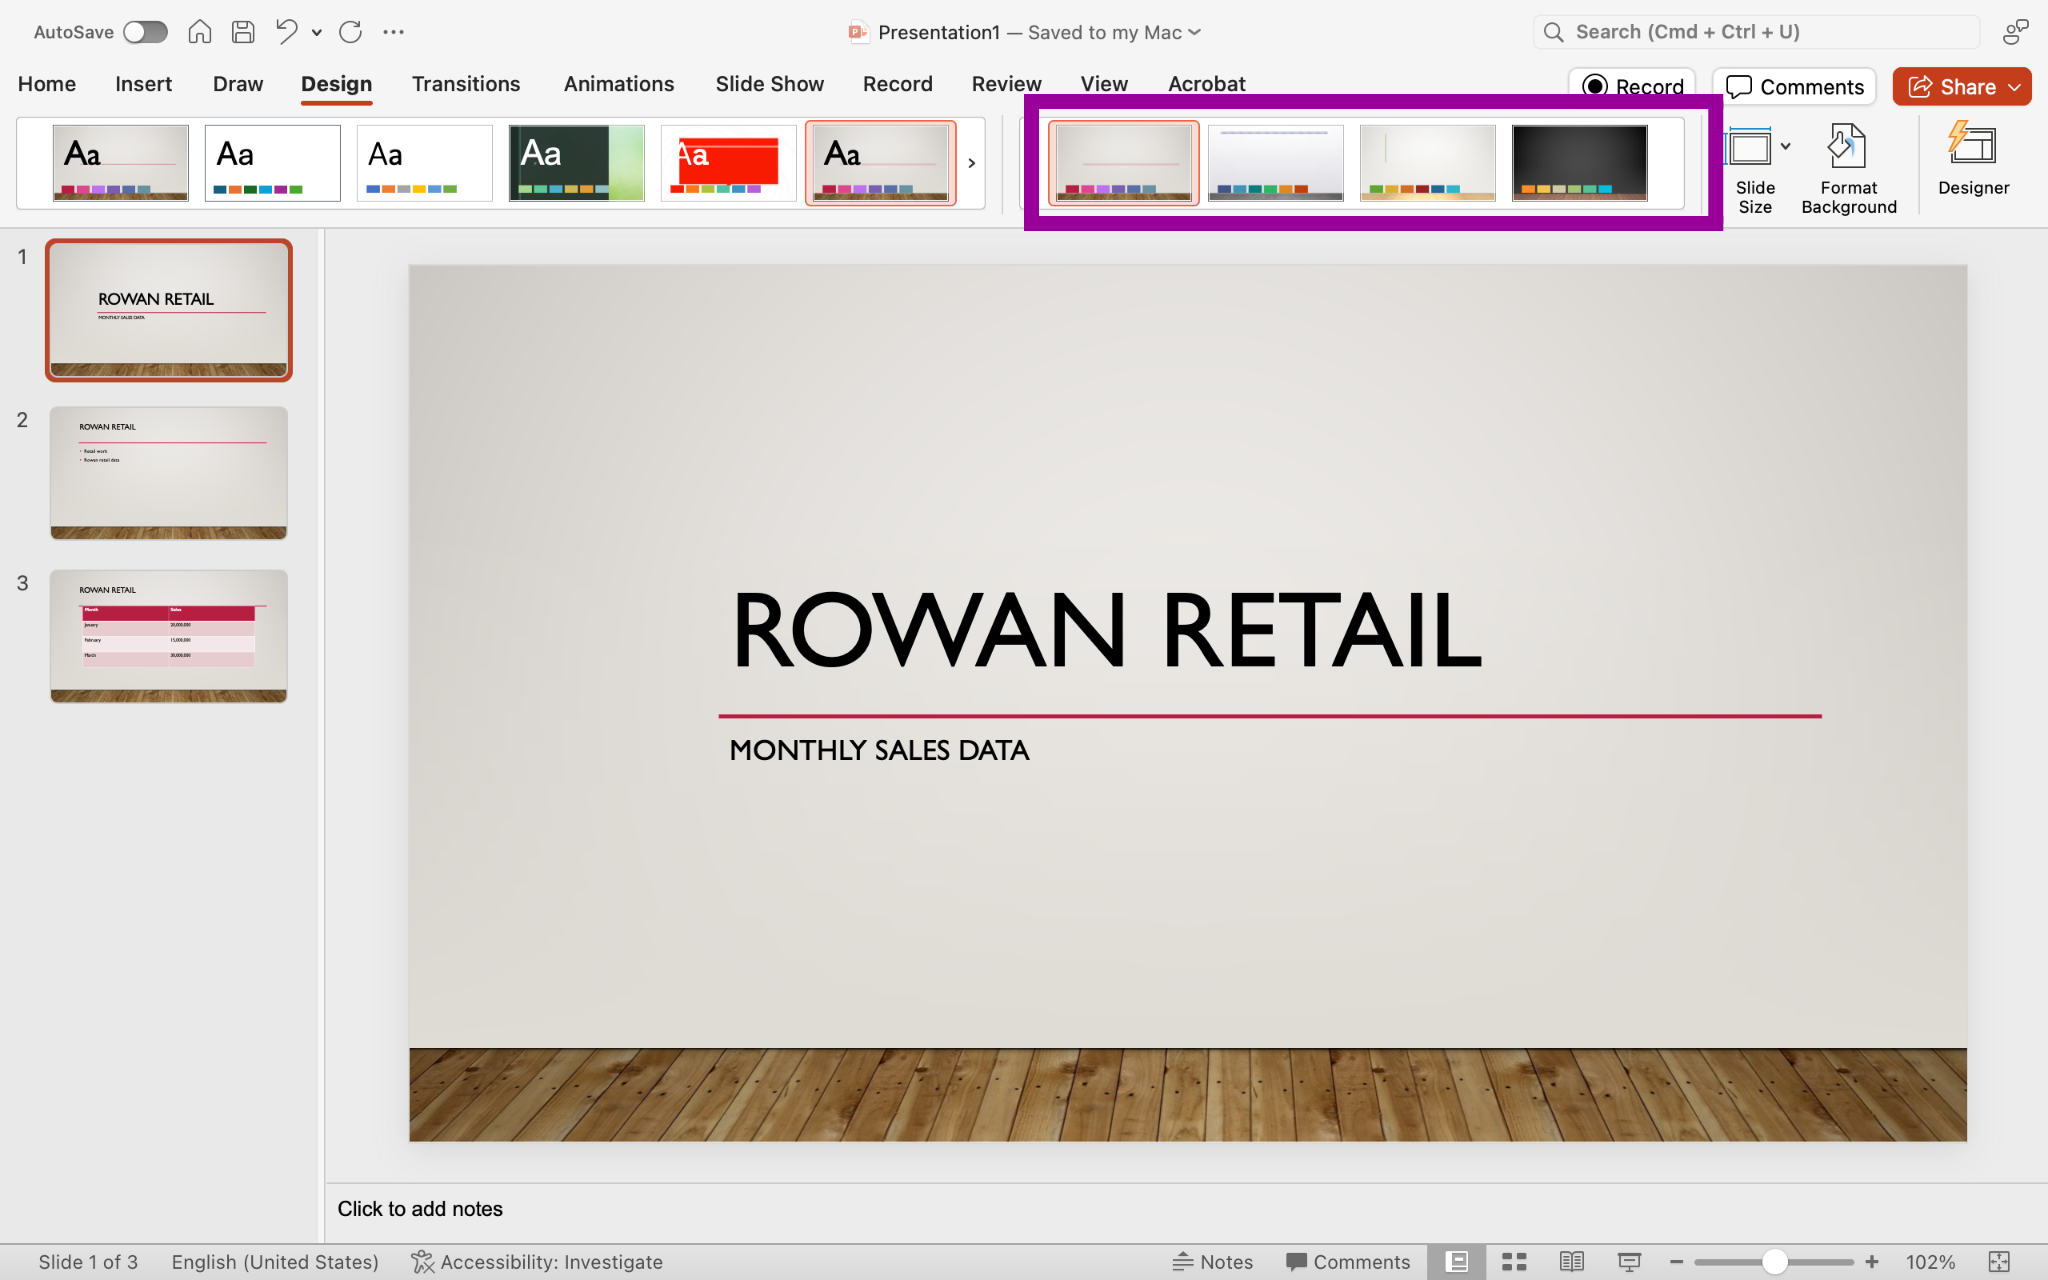The width and height of the screenshot is (2048, 1280).
Task: Start Slide Show from status bar icon
Action: 1629,1262
